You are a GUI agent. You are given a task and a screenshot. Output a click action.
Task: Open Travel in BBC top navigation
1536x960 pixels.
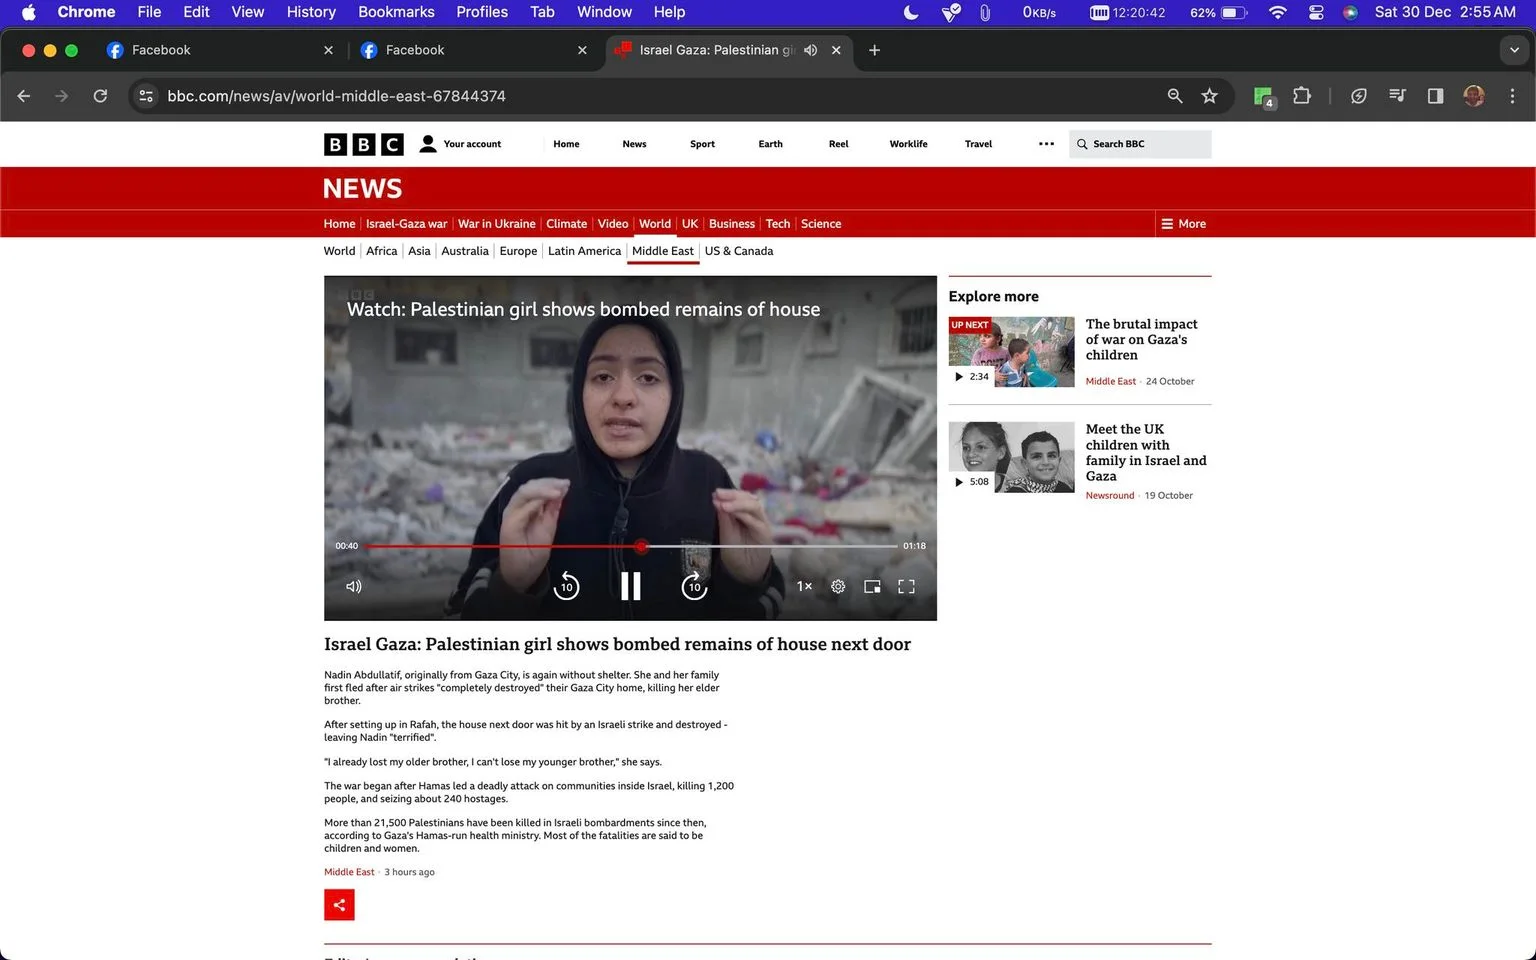point(978,144)
